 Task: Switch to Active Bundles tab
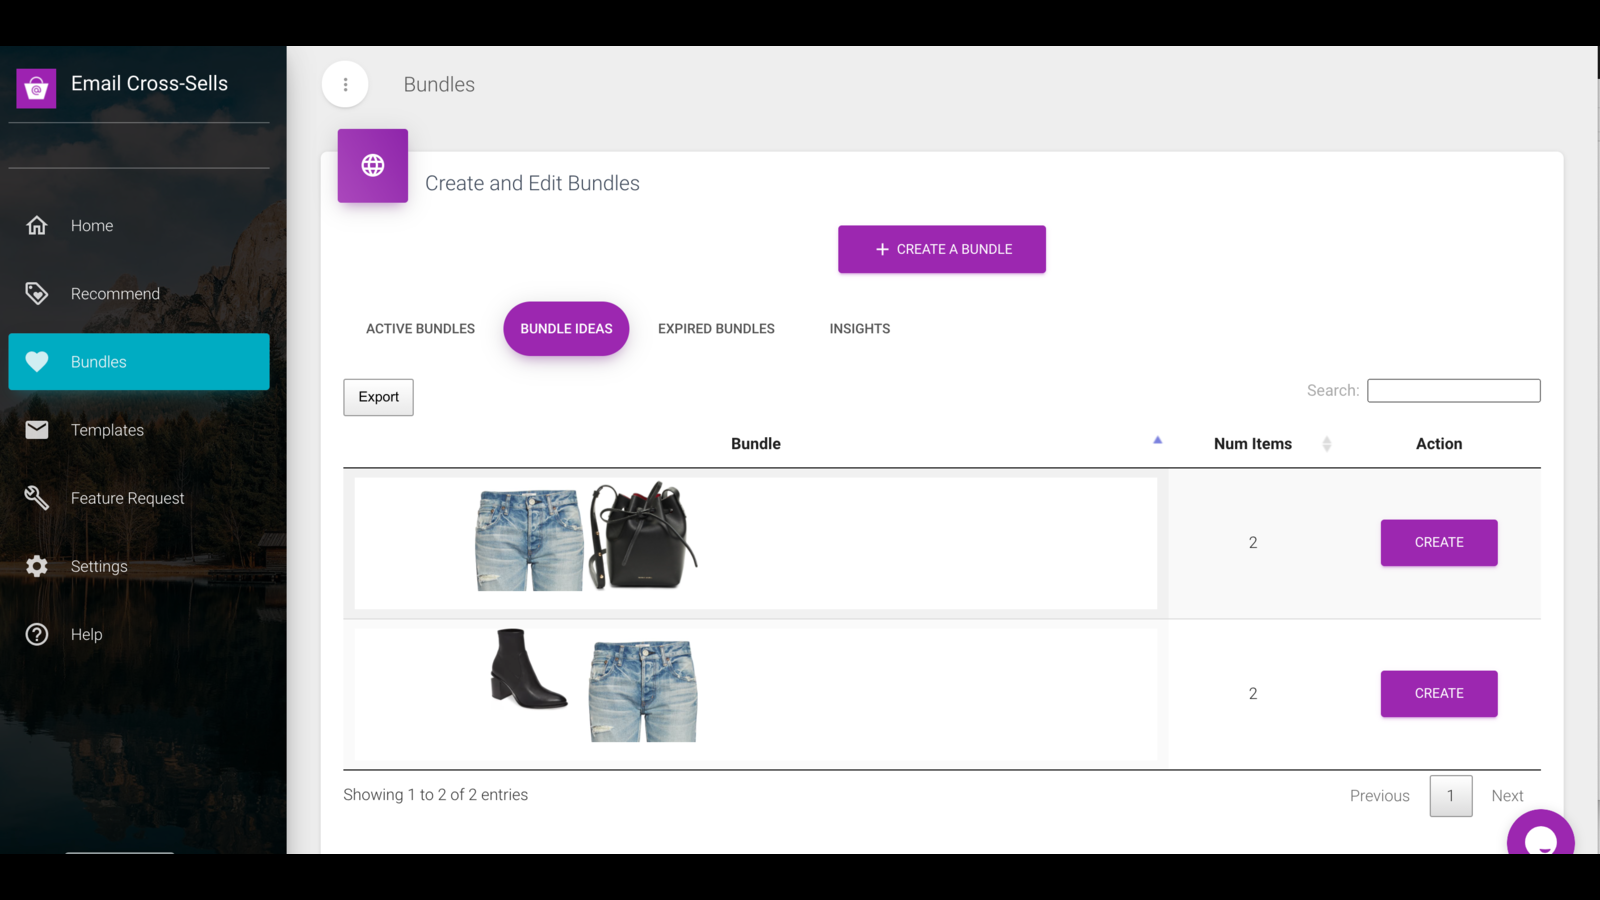pos(420,329)
